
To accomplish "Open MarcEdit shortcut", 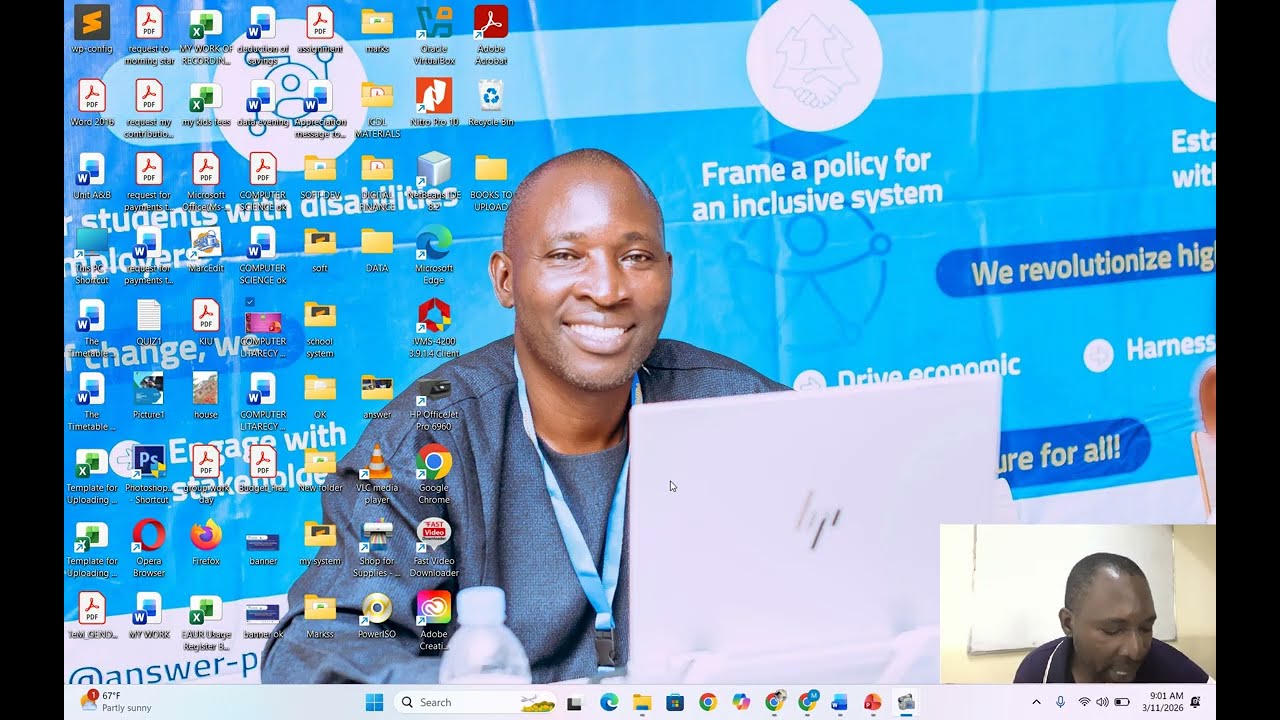I will point(206,249).
